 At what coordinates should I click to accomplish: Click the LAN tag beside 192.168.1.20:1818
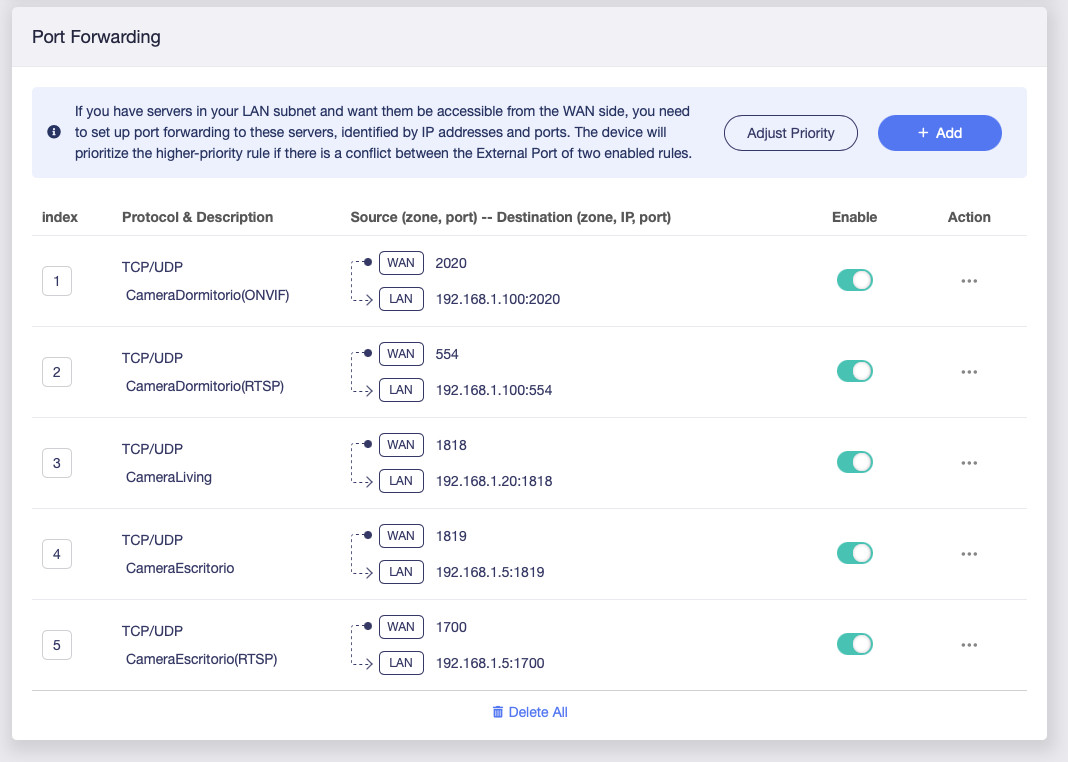click(x=401, y=481)
